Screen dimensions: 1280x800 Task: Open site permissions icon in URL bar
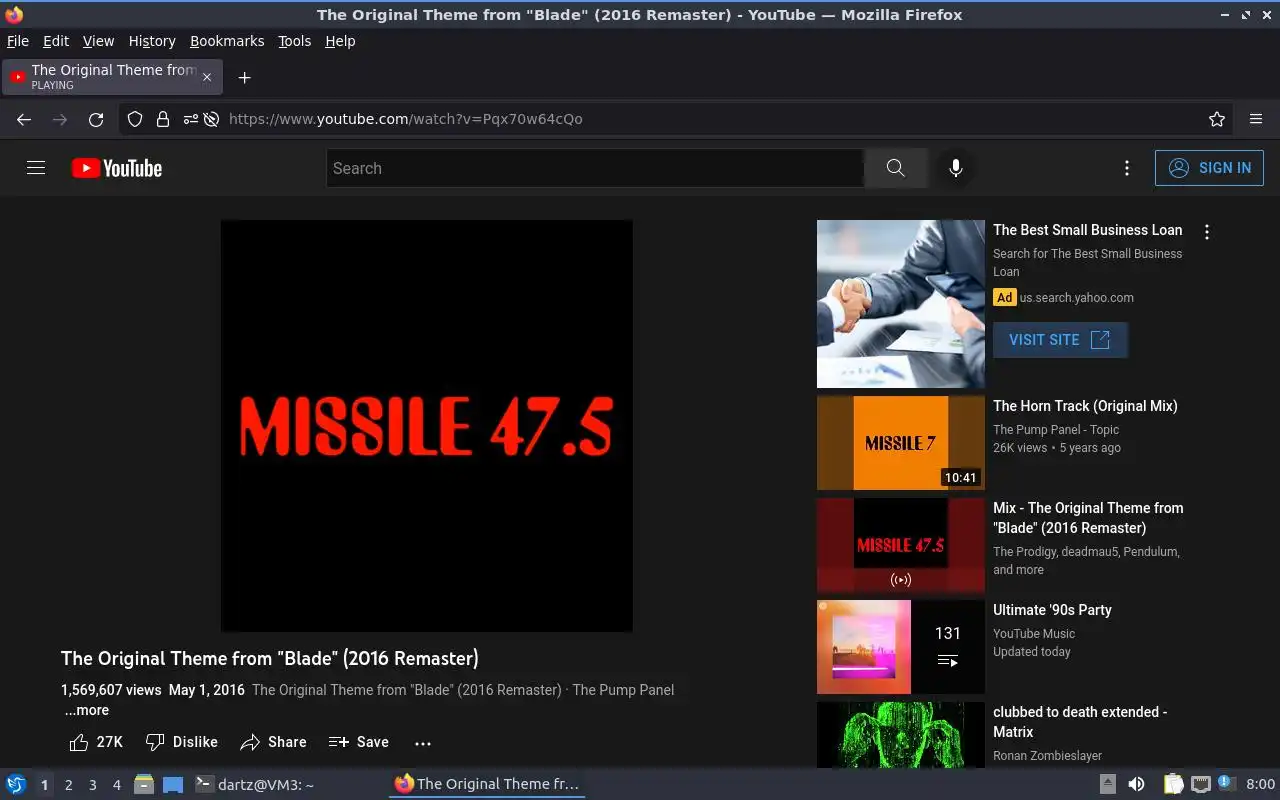point(190,119)
